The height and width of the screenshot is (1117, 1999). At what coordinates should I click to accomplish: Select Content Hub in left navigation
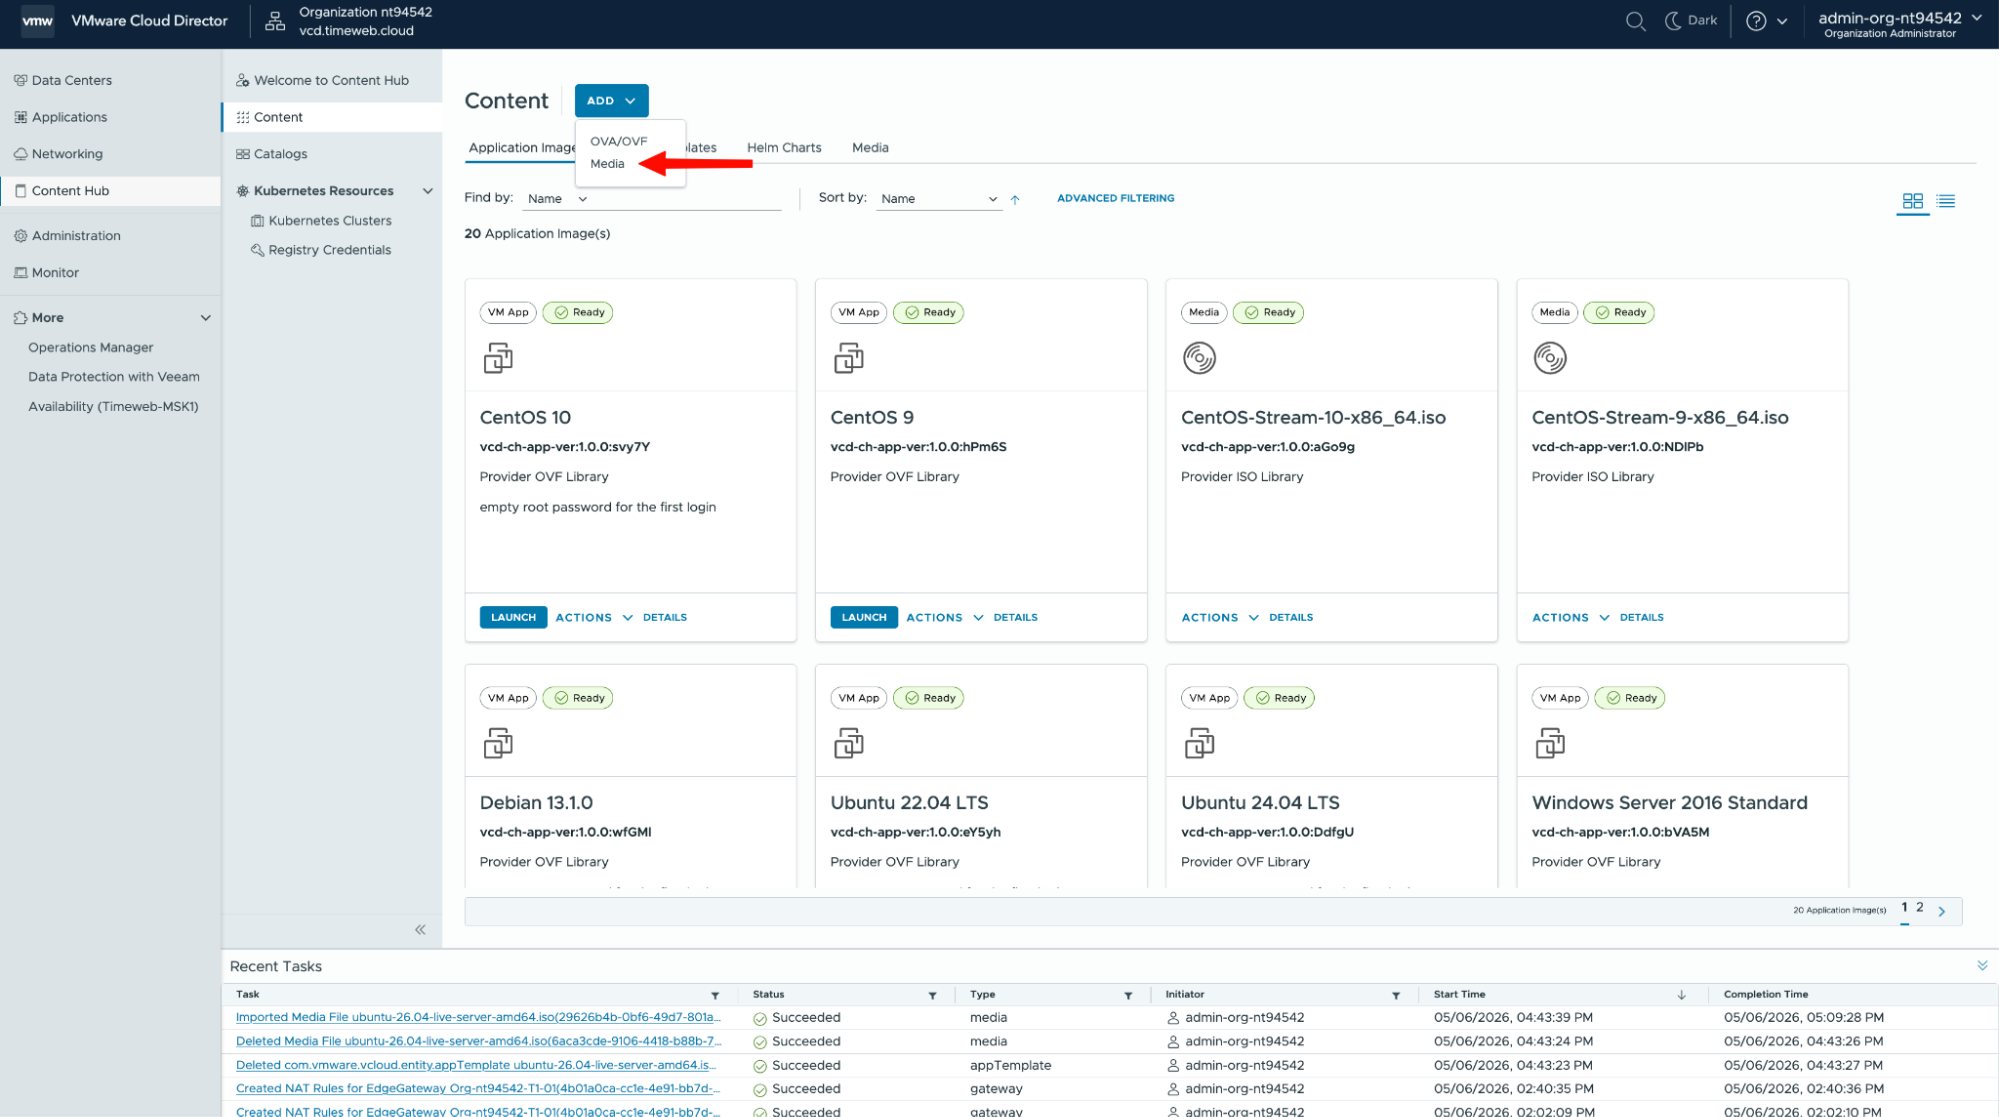click(x=110, y=191)
